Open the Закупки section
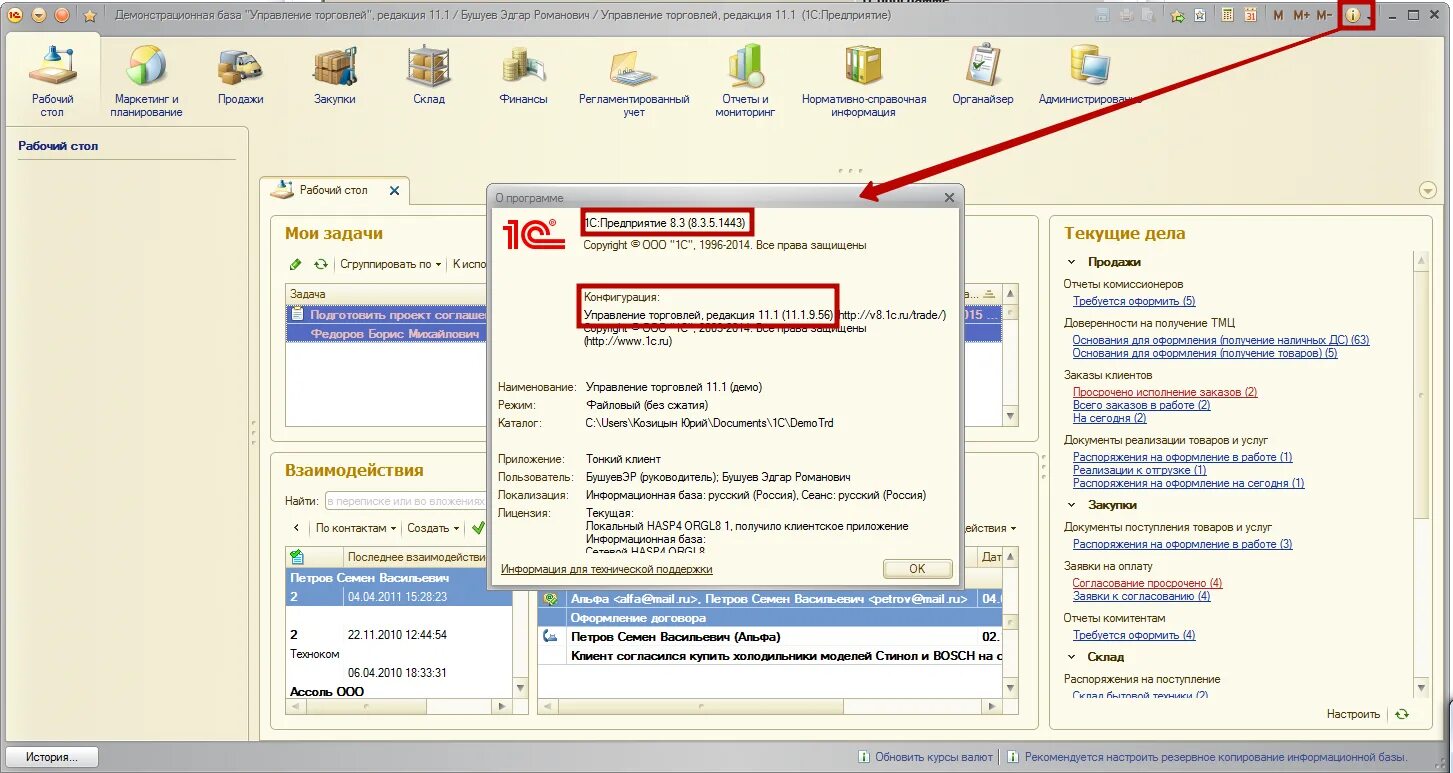Screen dimensions: 1453x773 pos(335,75)
